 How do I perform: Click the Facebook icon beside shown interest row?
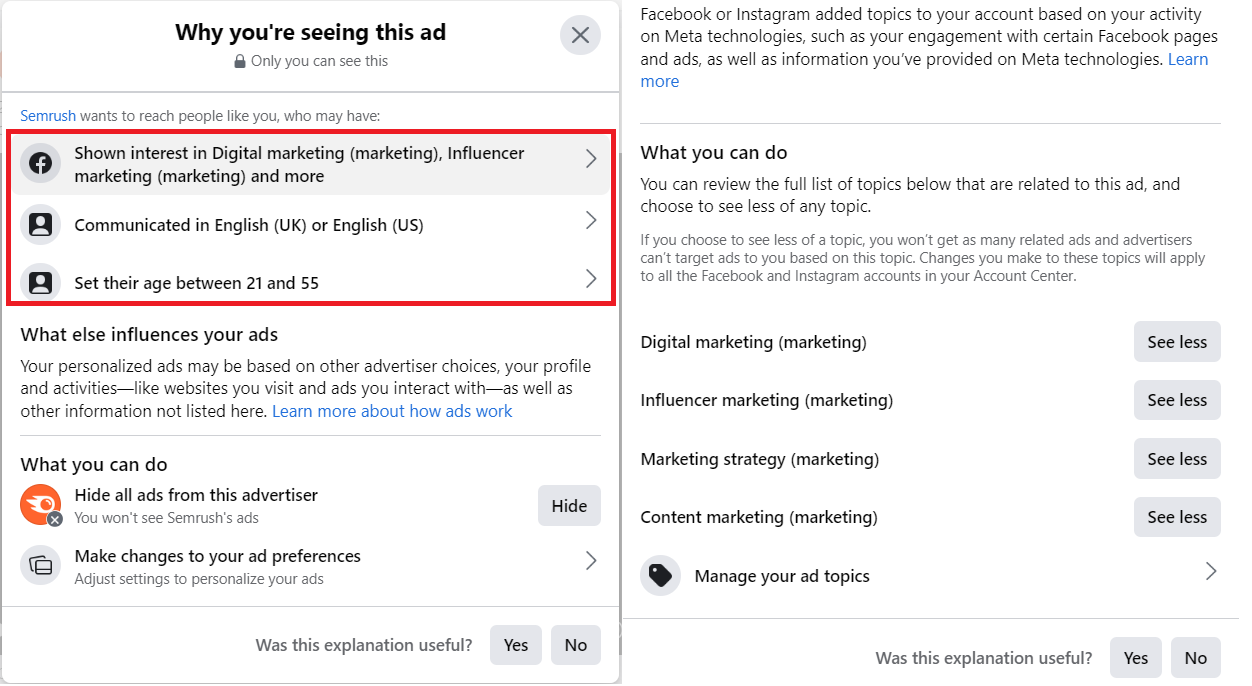tap(41, 164)
